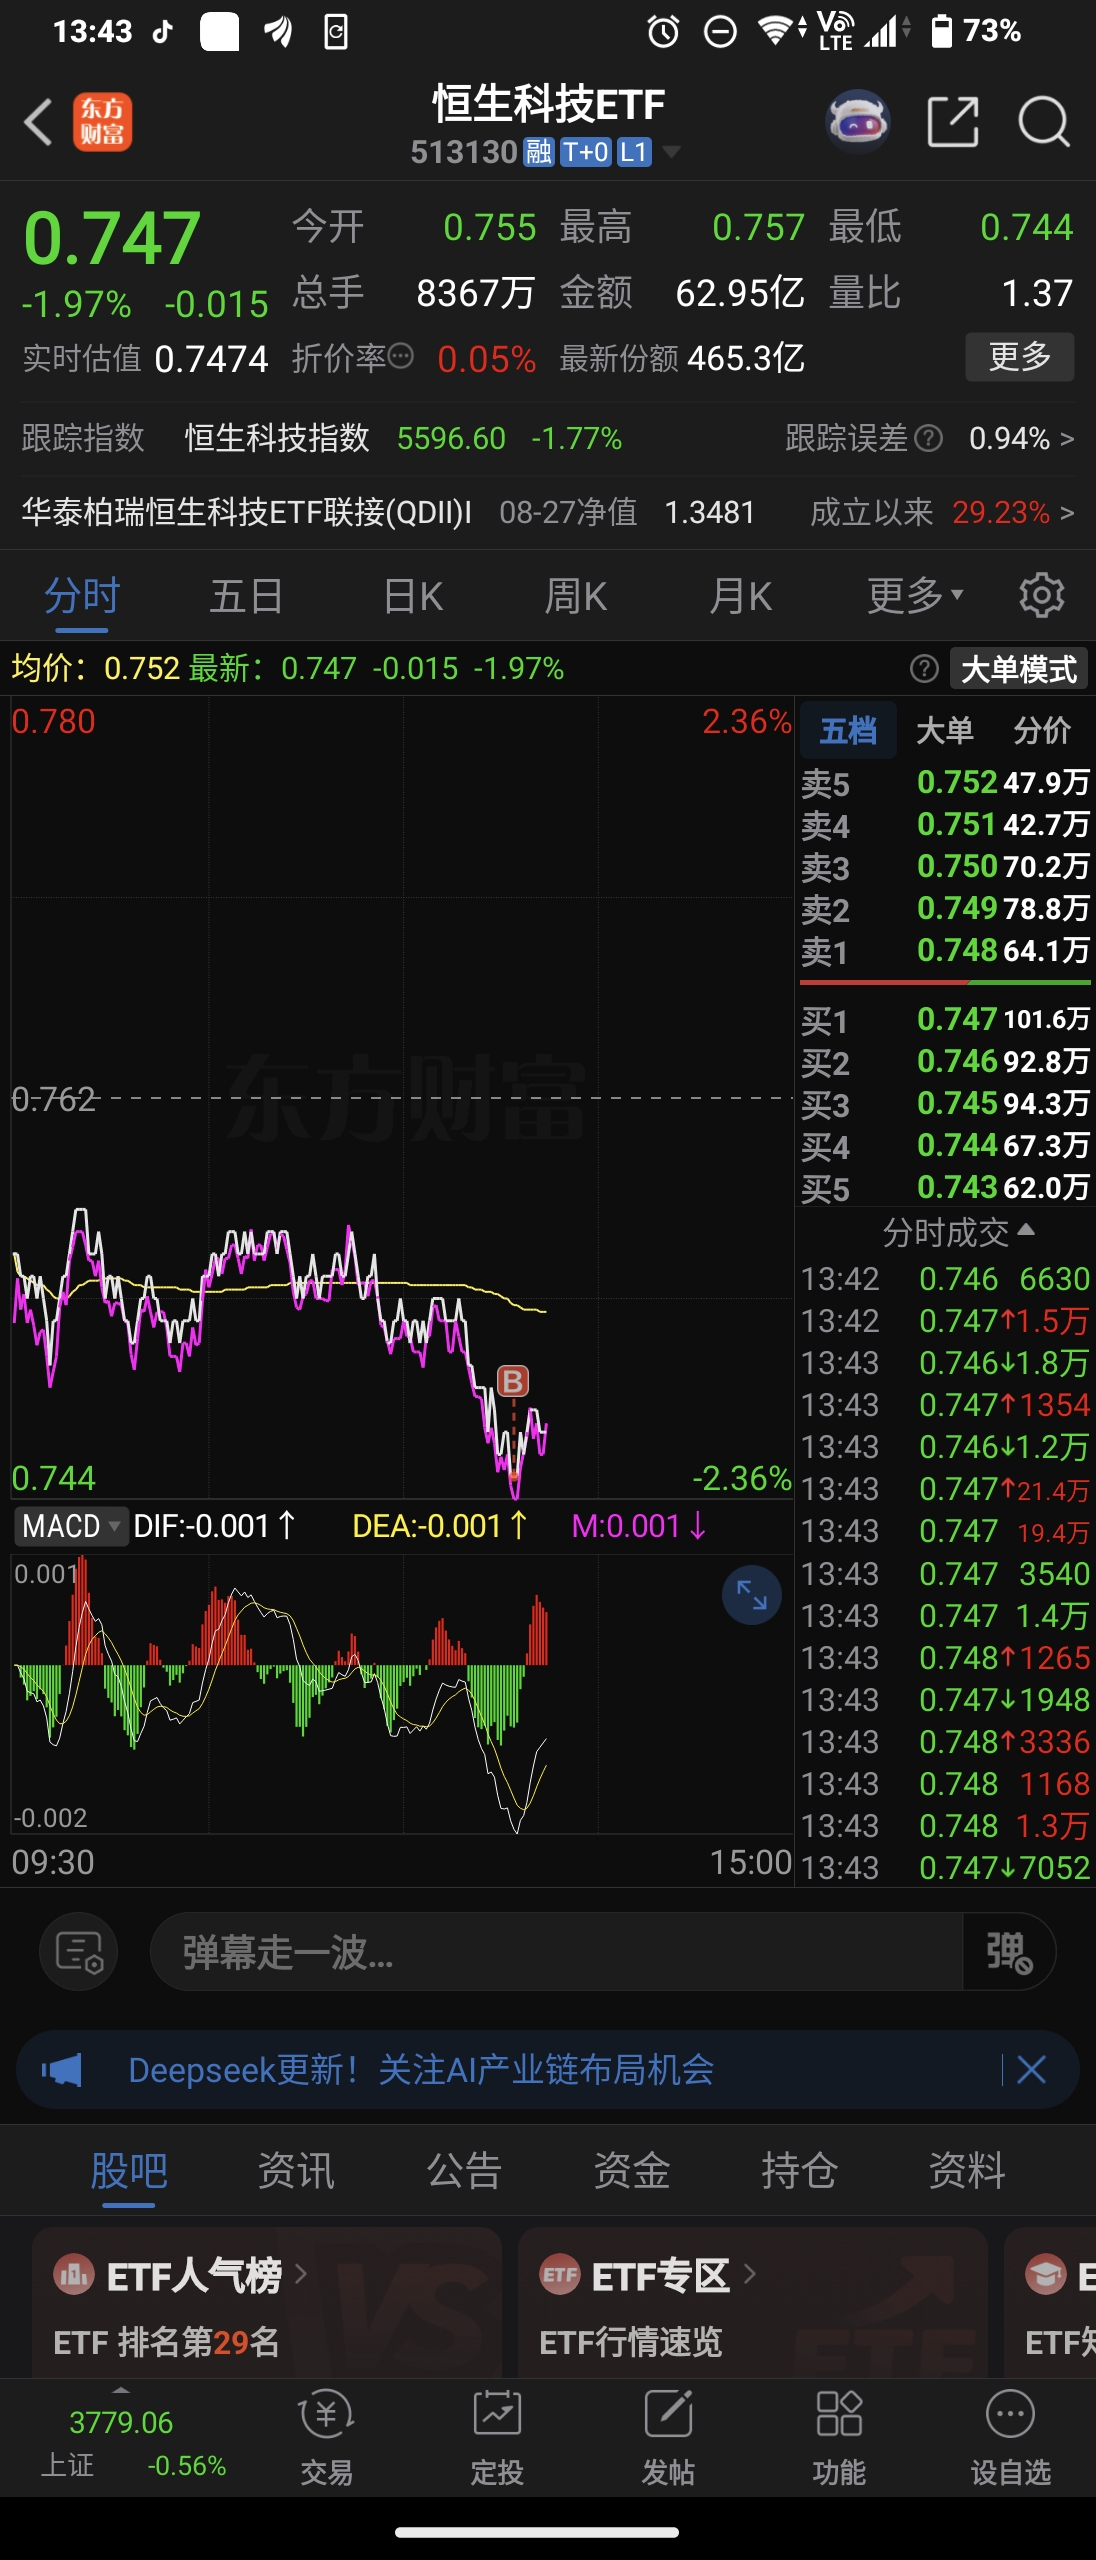Tap the 设自选 add-to-watchlist icon

(1010, 2436)
